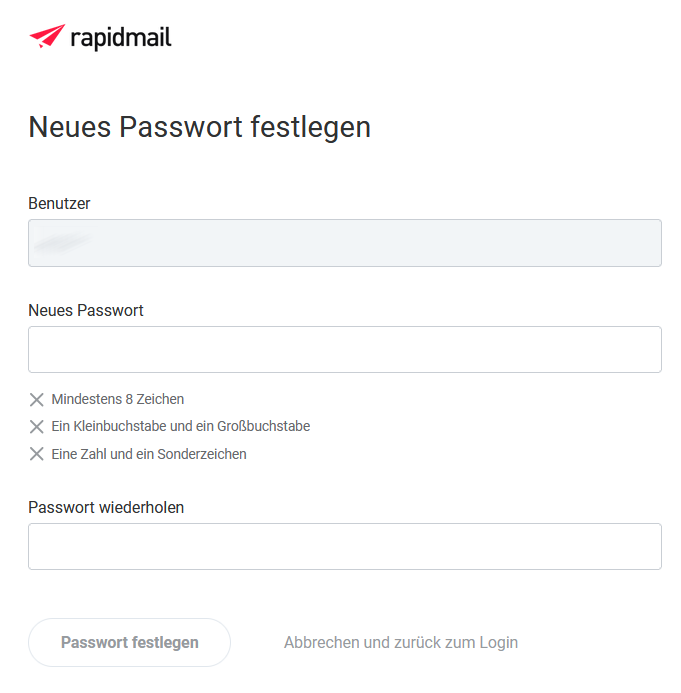The image size is (681, 693).
Task: Click the Benutzer field label
Action: pos(59,203)
